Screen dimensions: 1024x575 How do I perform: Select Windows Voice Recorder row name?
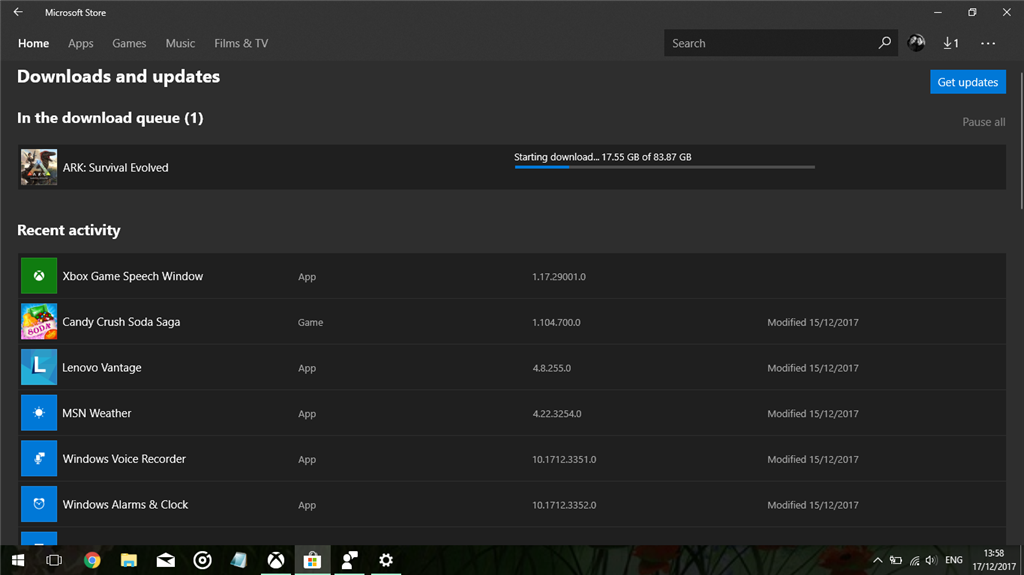pos(124,459)
